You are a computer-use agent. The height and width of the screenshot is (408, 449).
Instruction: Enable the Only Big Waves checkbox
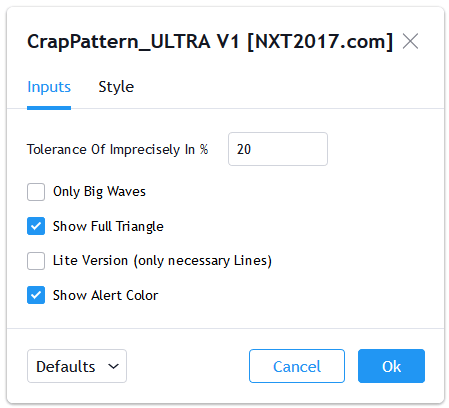36,192
